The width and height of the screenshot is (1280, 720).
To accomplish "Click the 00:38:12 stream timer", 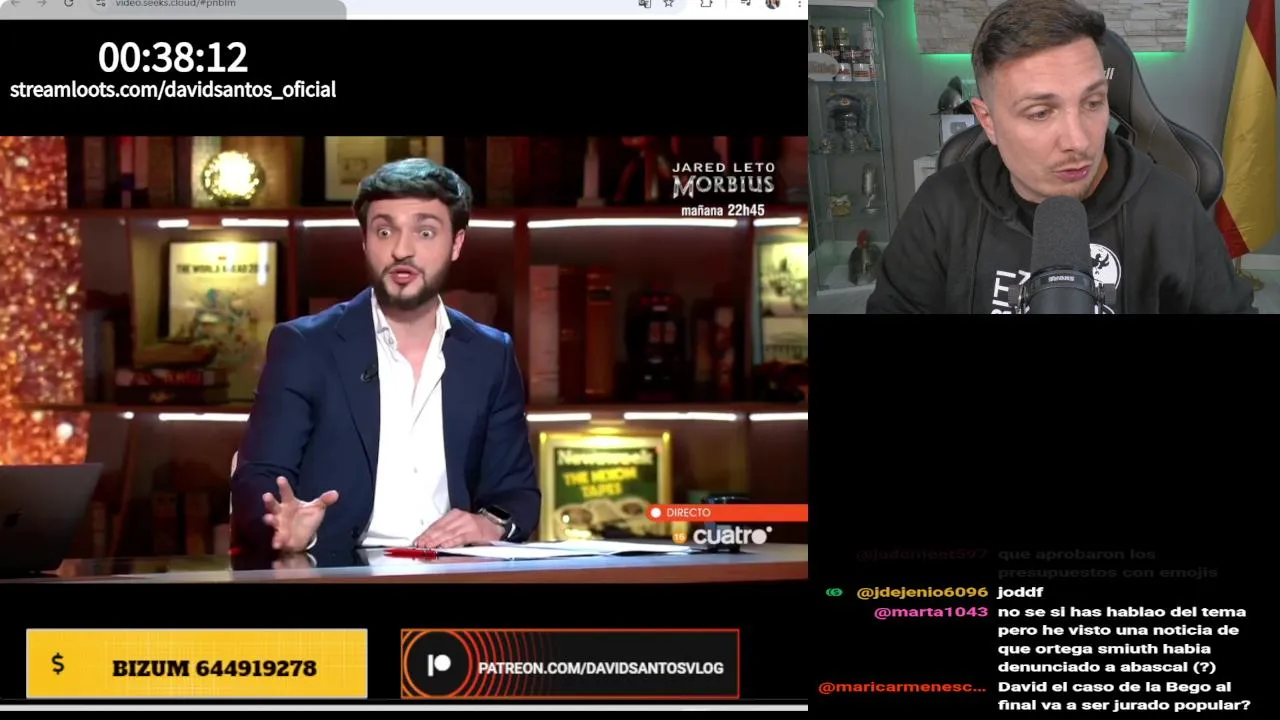I will (x=173, y=57).
